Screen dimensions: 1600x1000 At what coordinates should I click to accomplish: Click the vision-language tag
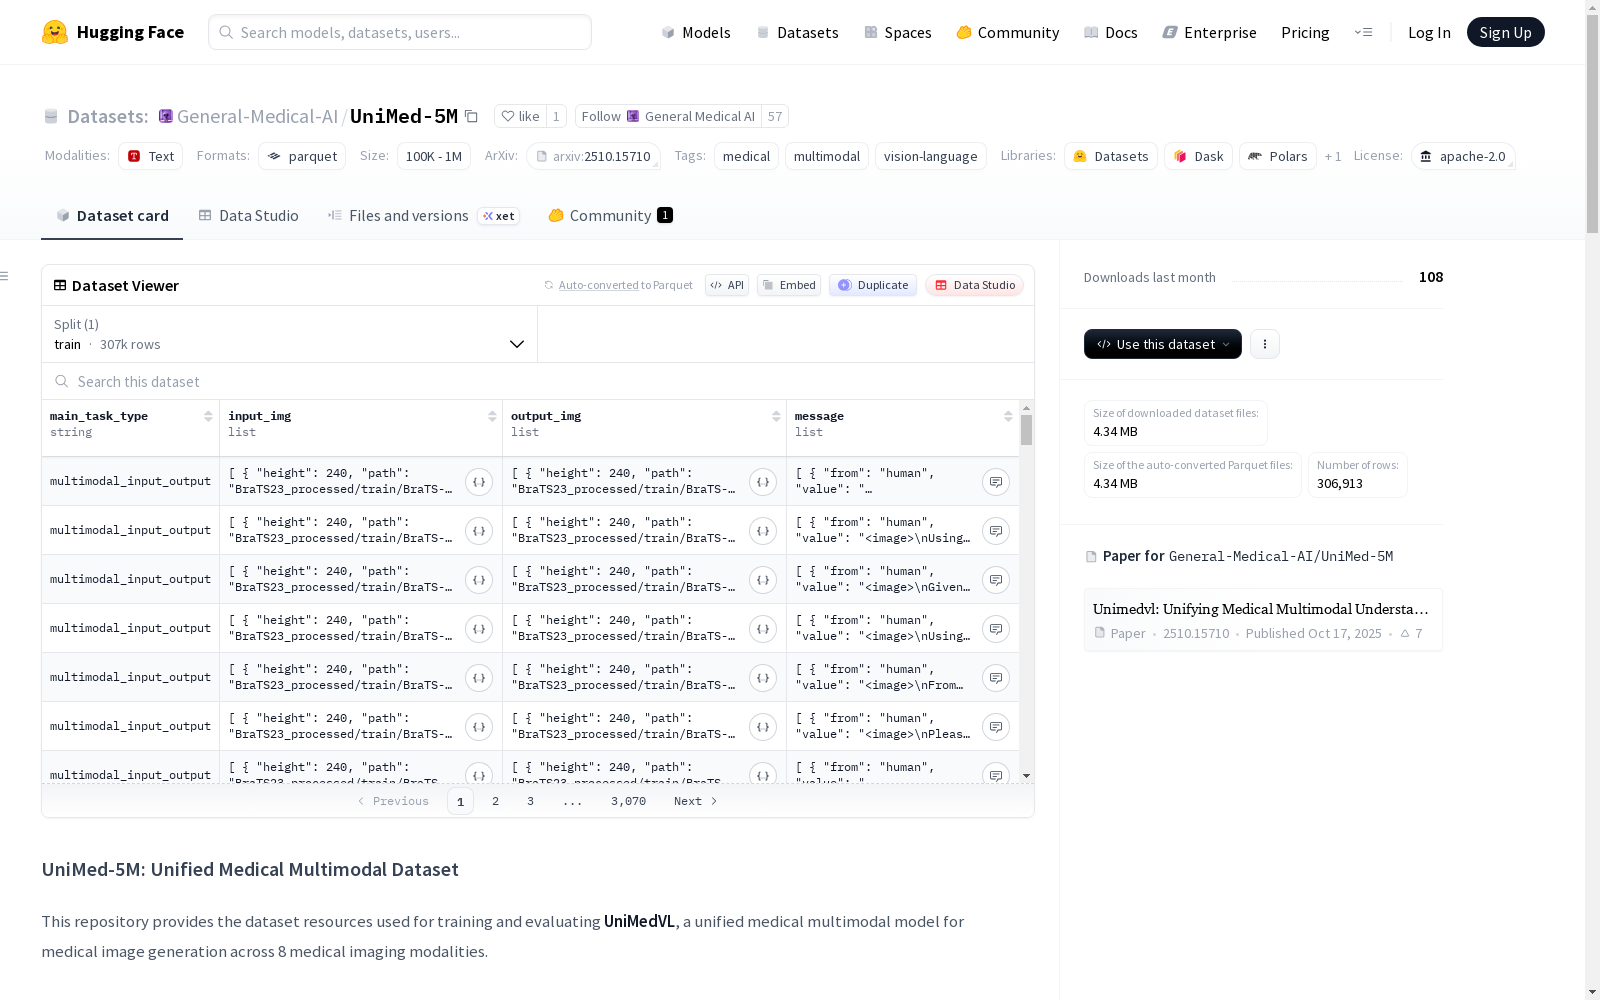pyautogui.click(x=930, y=156)
